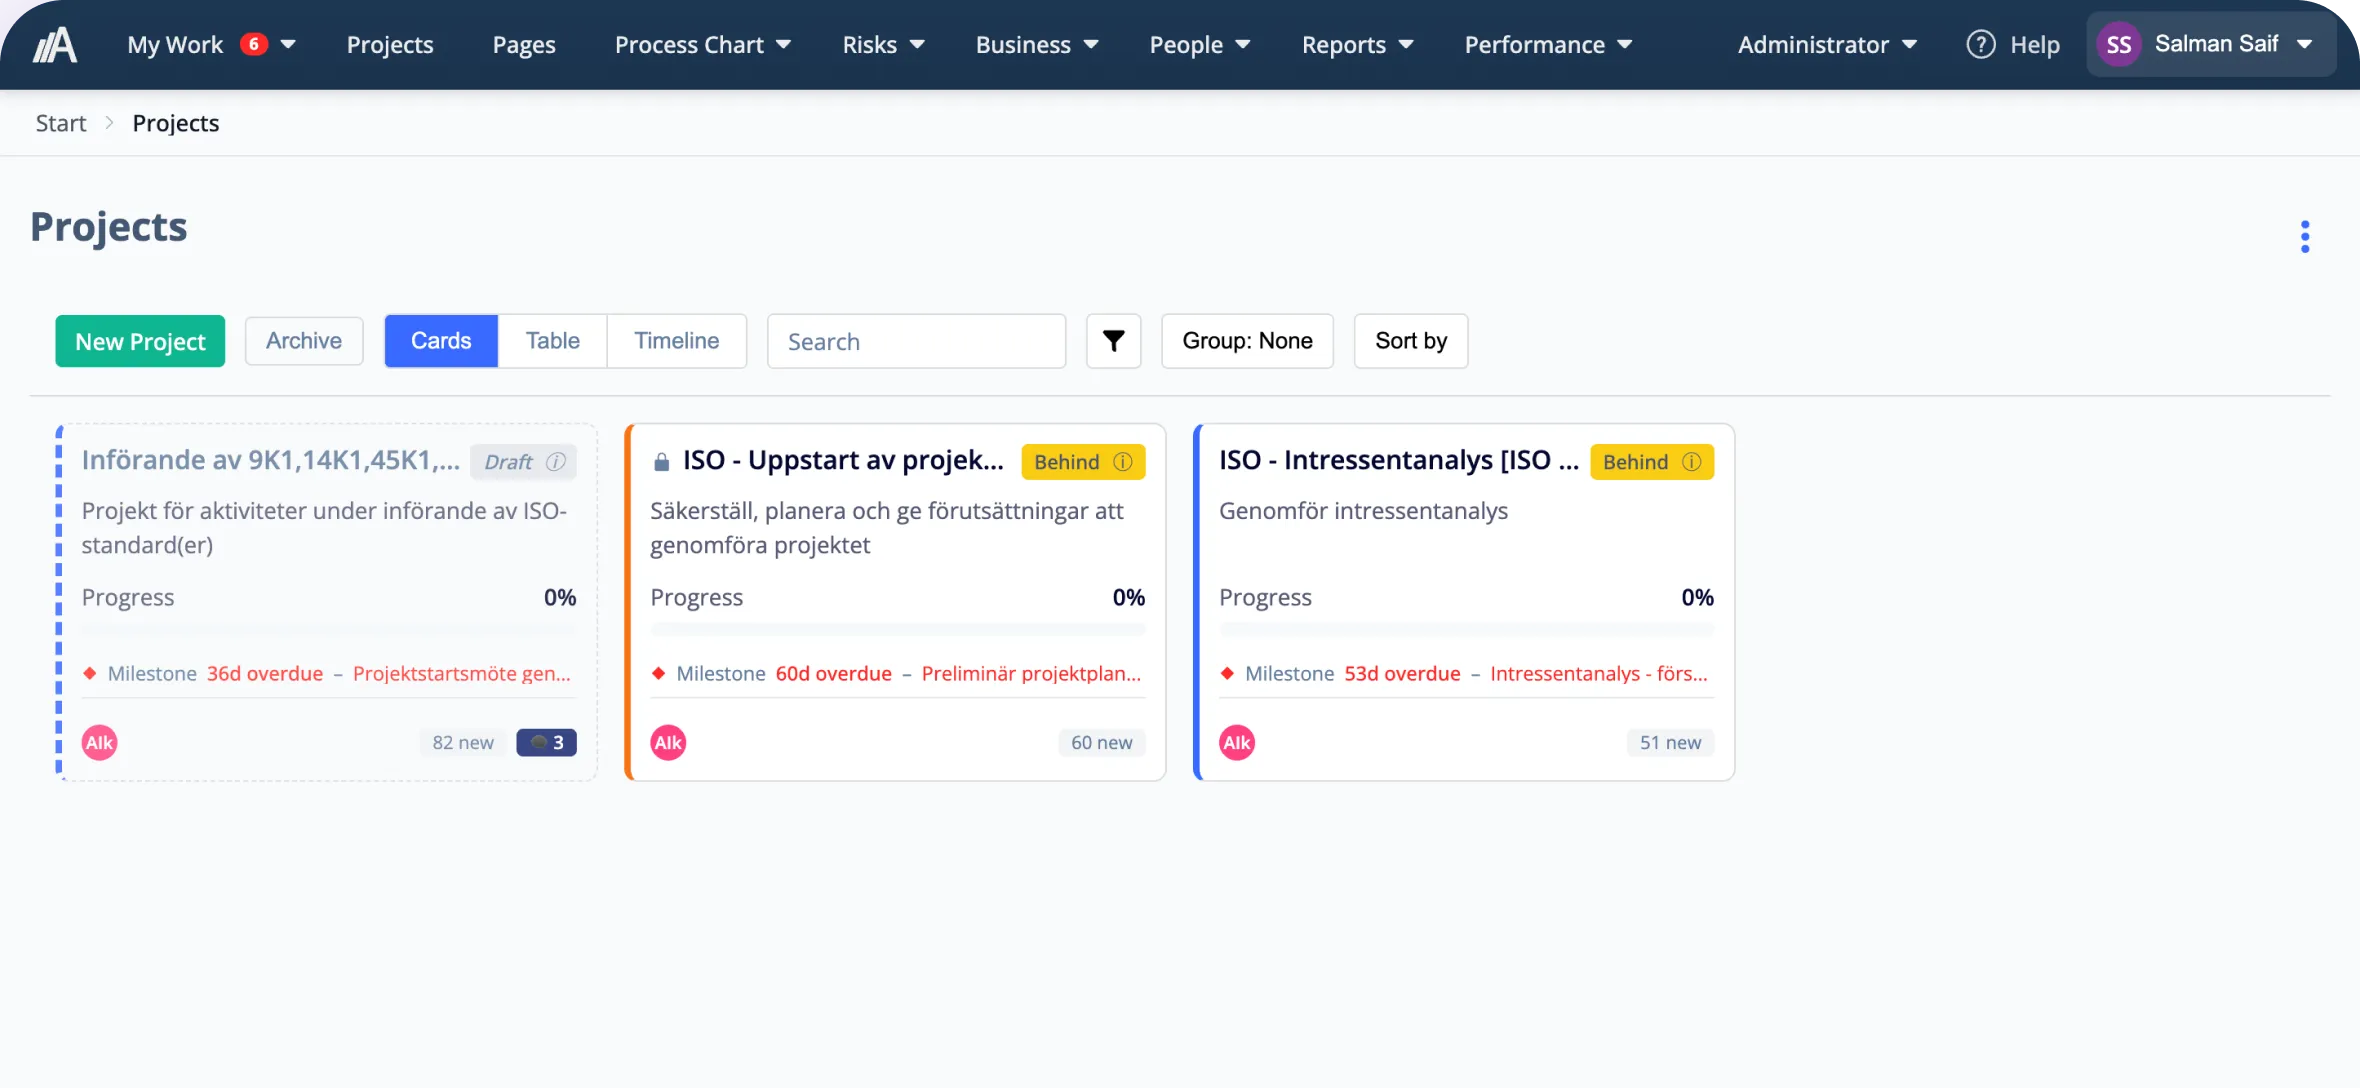Viewport: 2360px width, 1088px height.
Task: Click the Alk avatar on the ISO - Intressentanalys card
Action: [1237, 743]
